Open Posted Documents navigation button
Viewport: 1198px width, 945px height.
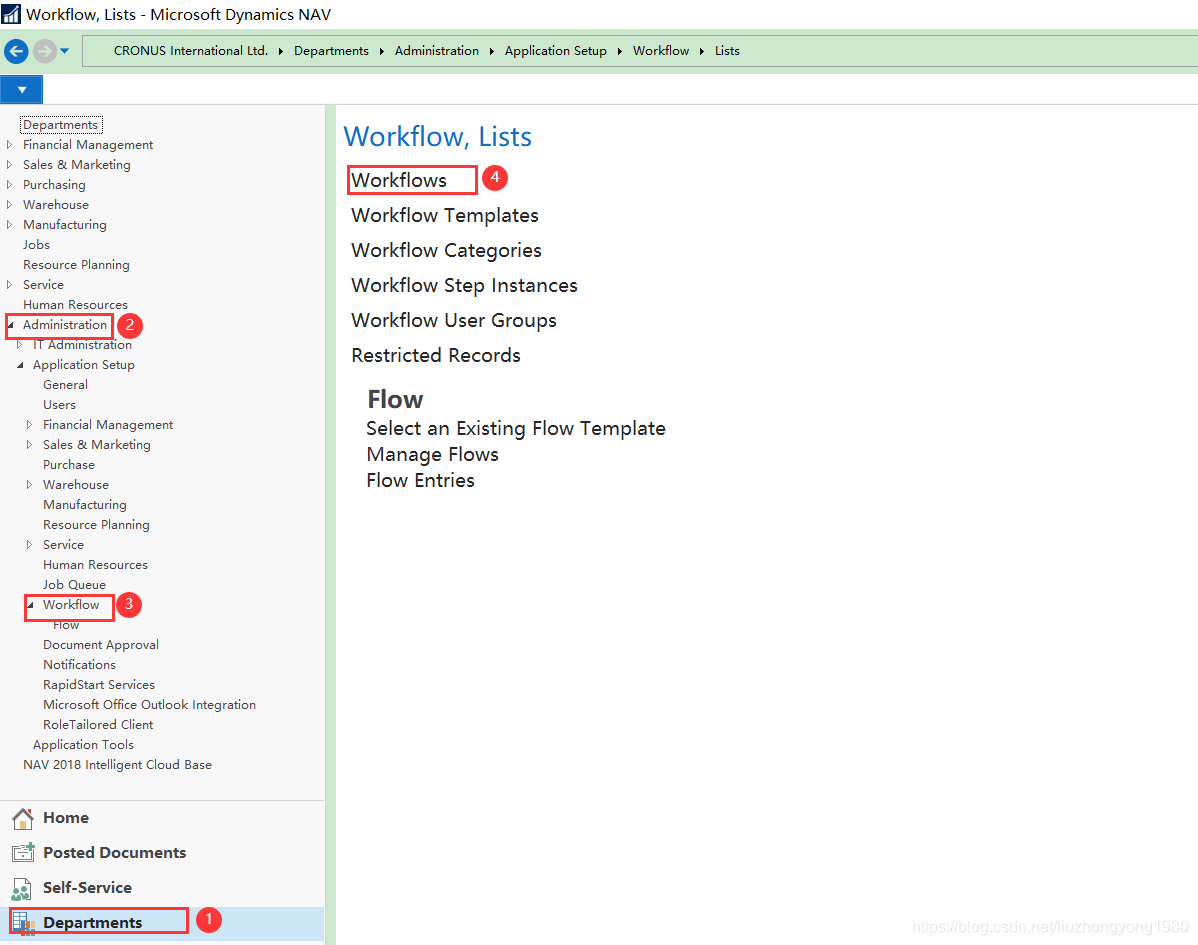tap(162, 853)
